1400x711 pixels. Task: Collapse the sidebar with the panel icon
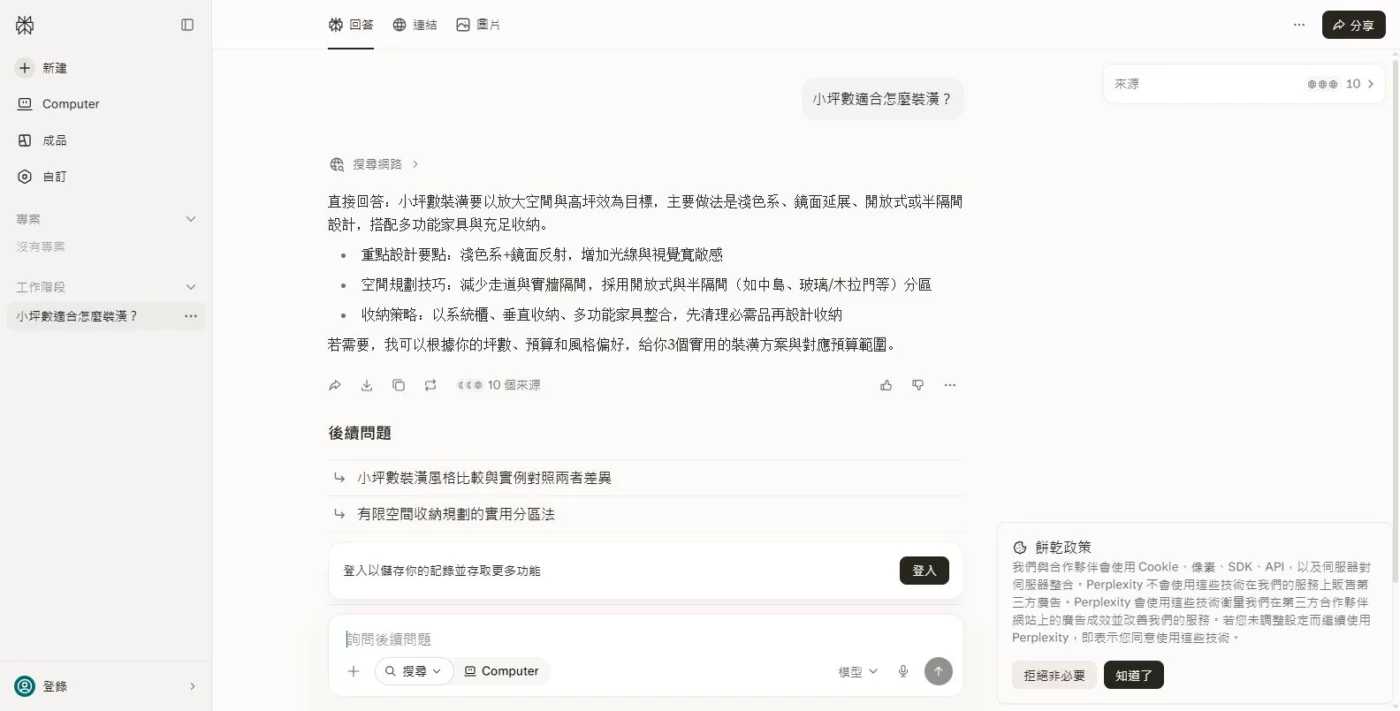(x=187, y=25)
